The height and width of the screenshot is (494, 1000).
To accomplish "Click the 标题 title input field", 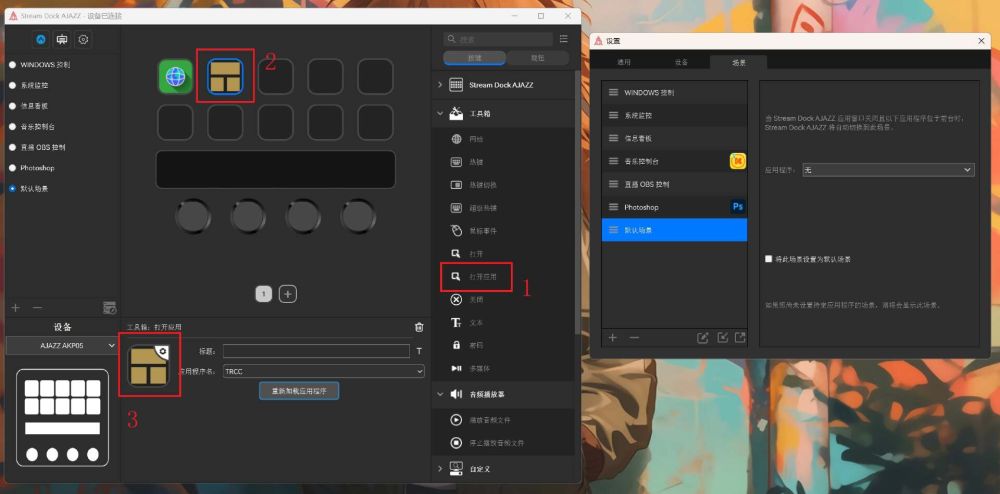I will [x=316, y=351].
